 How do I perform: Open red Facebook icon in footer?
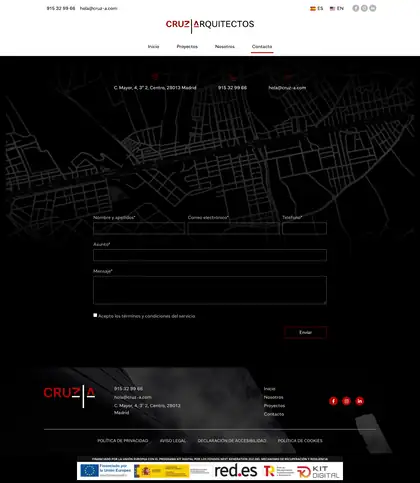(333, 401)
